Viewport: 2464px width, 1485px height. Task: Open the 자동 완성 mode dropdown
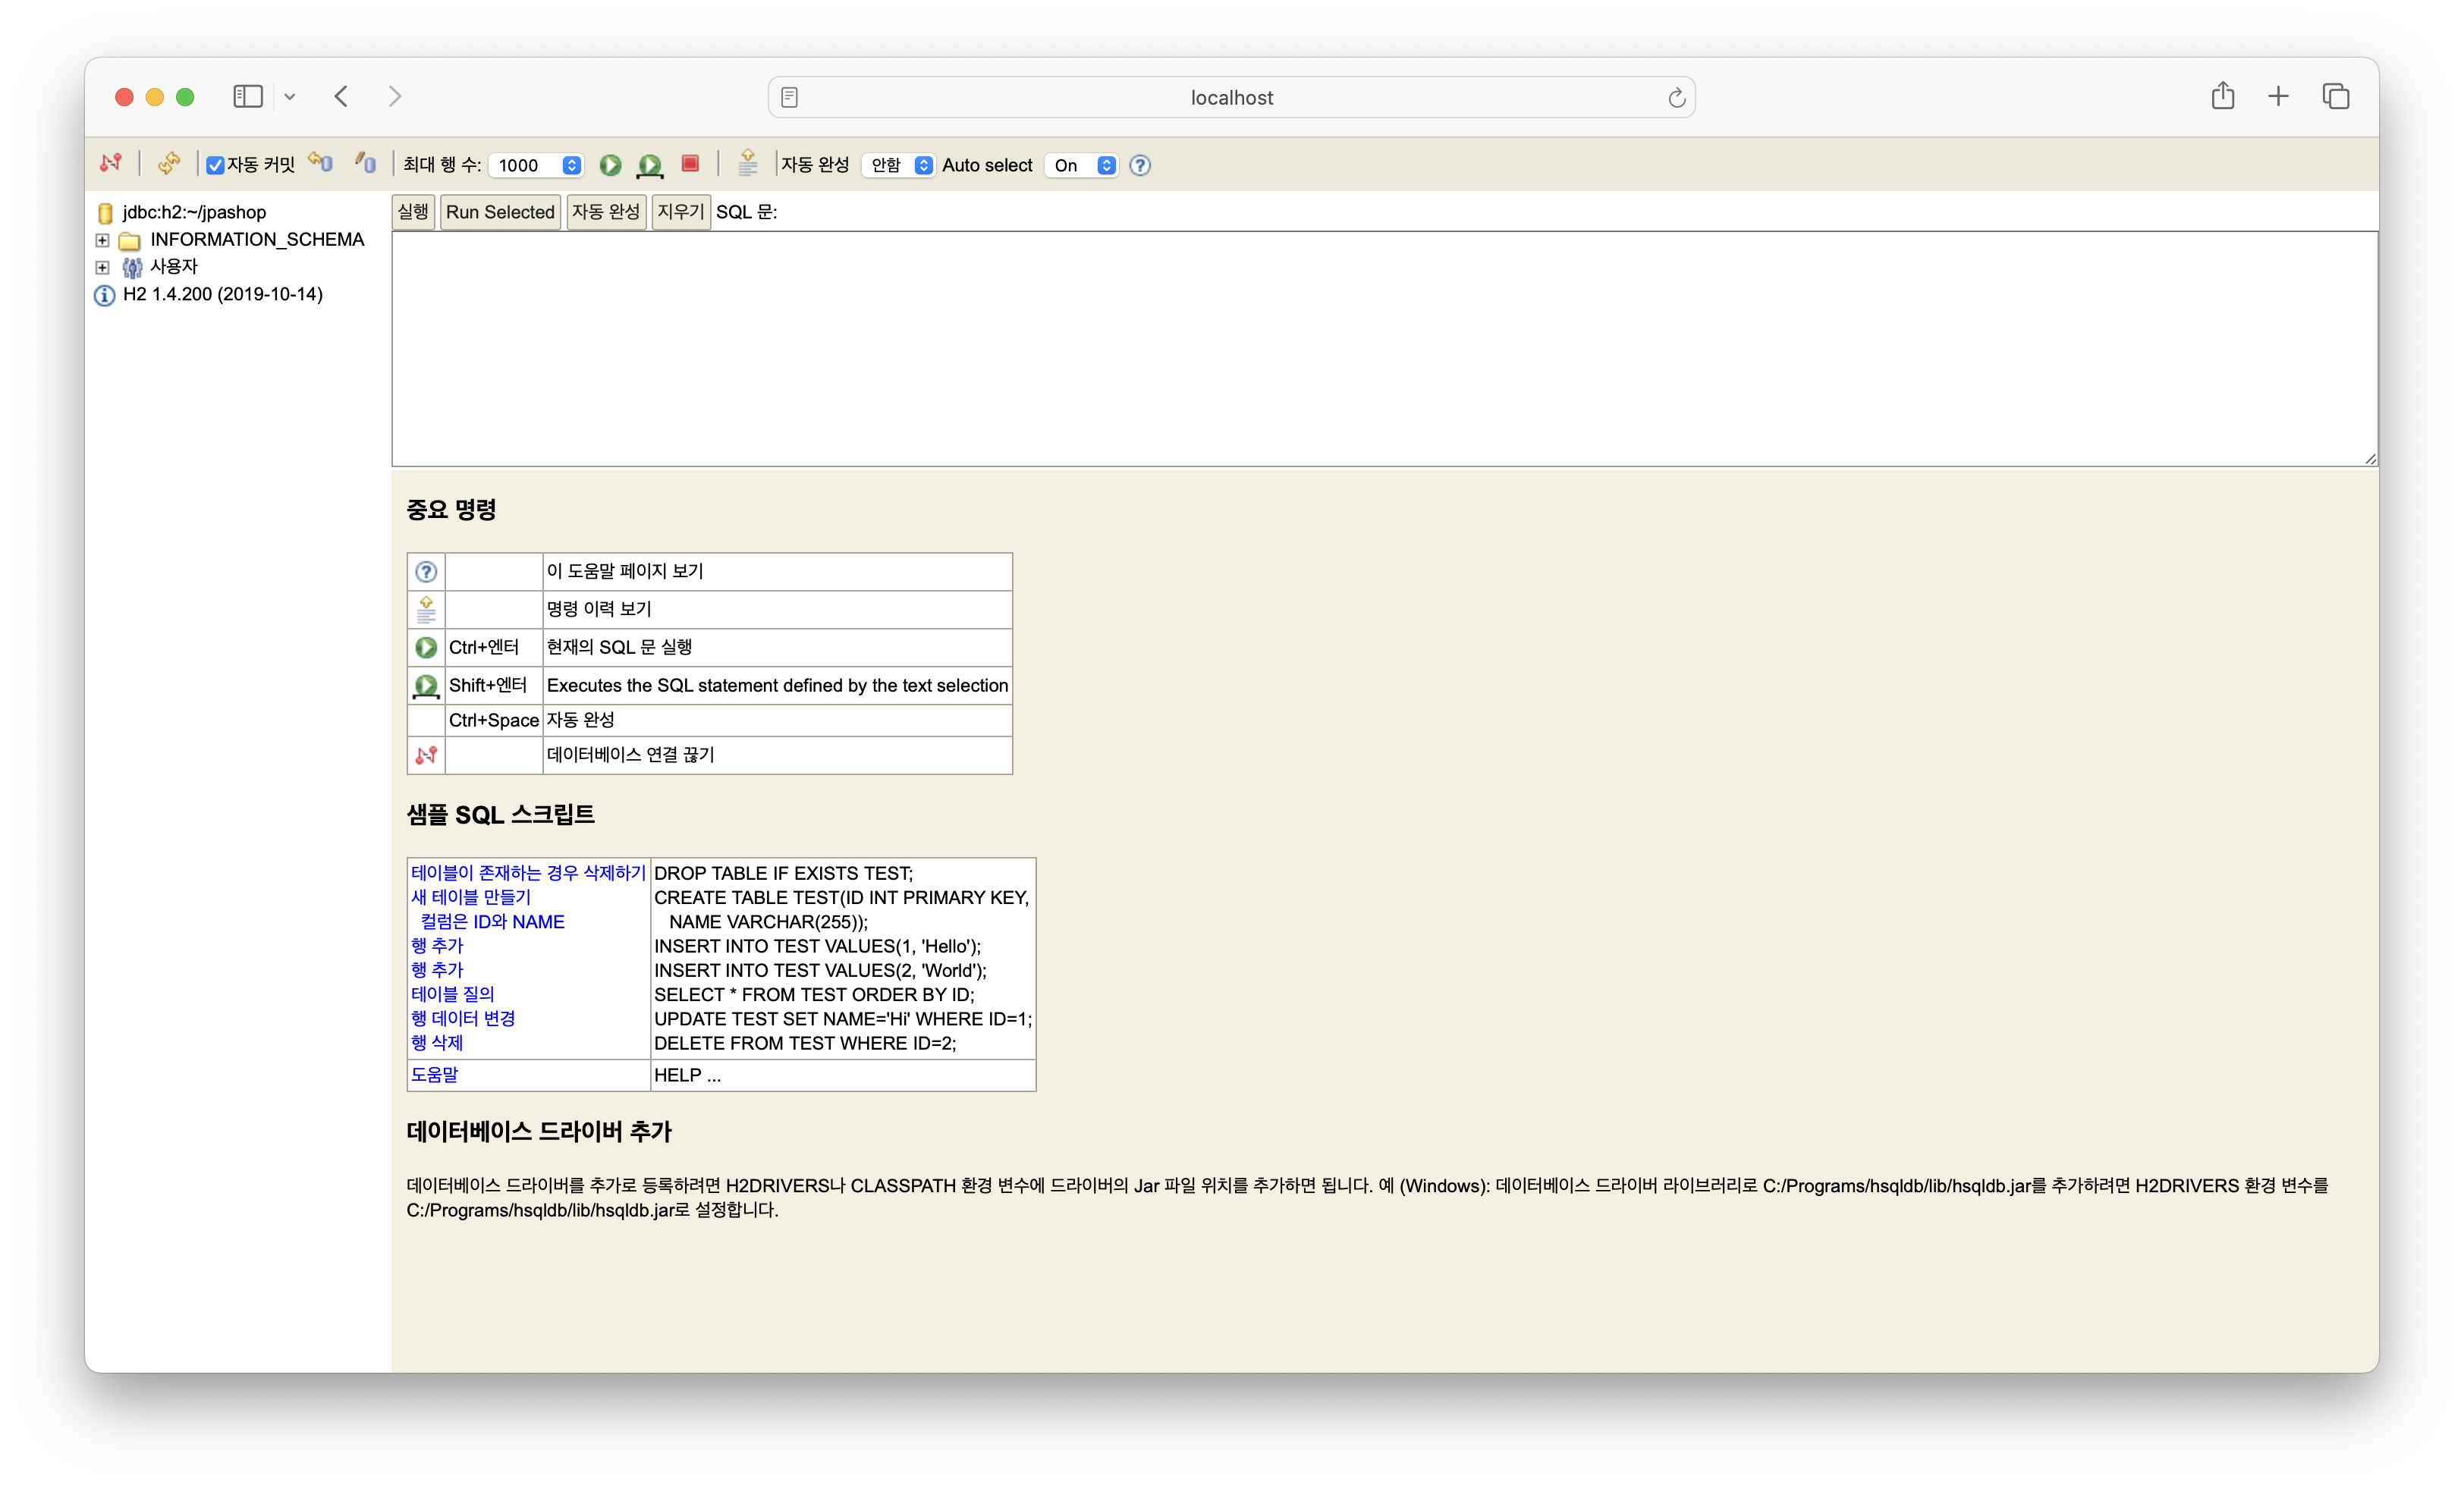tap(897, 165)
